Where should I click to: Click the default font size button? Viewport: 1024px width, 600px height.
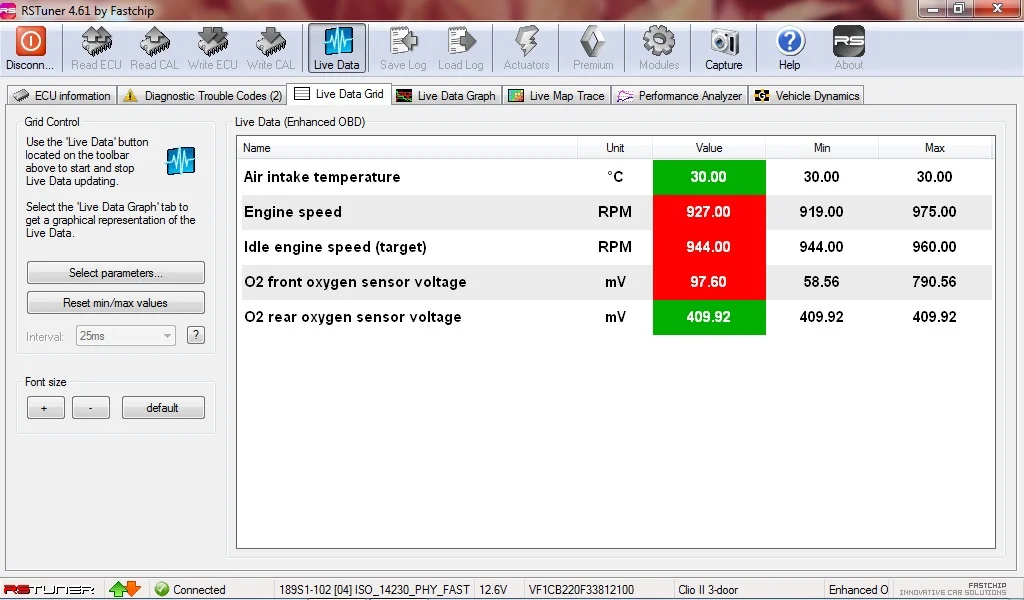coord(163,408)
